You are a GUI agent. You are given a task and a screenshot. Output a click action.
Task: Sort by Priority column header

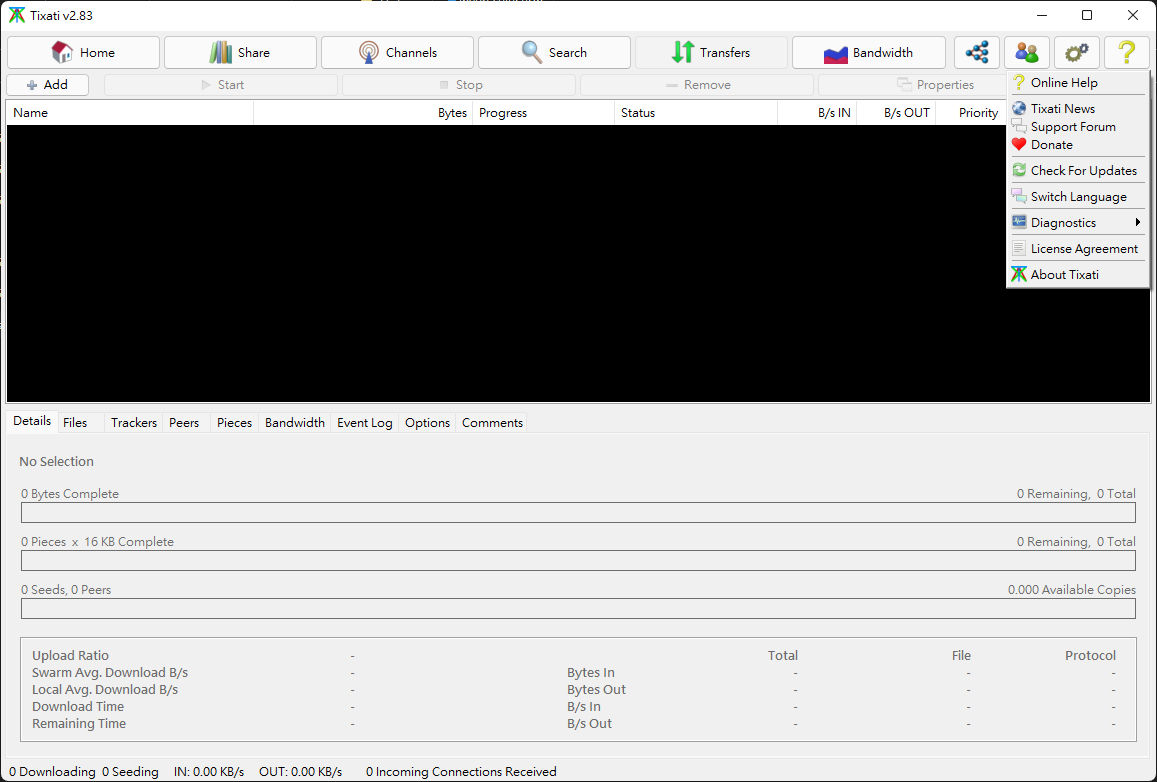(x=971, y=113)
